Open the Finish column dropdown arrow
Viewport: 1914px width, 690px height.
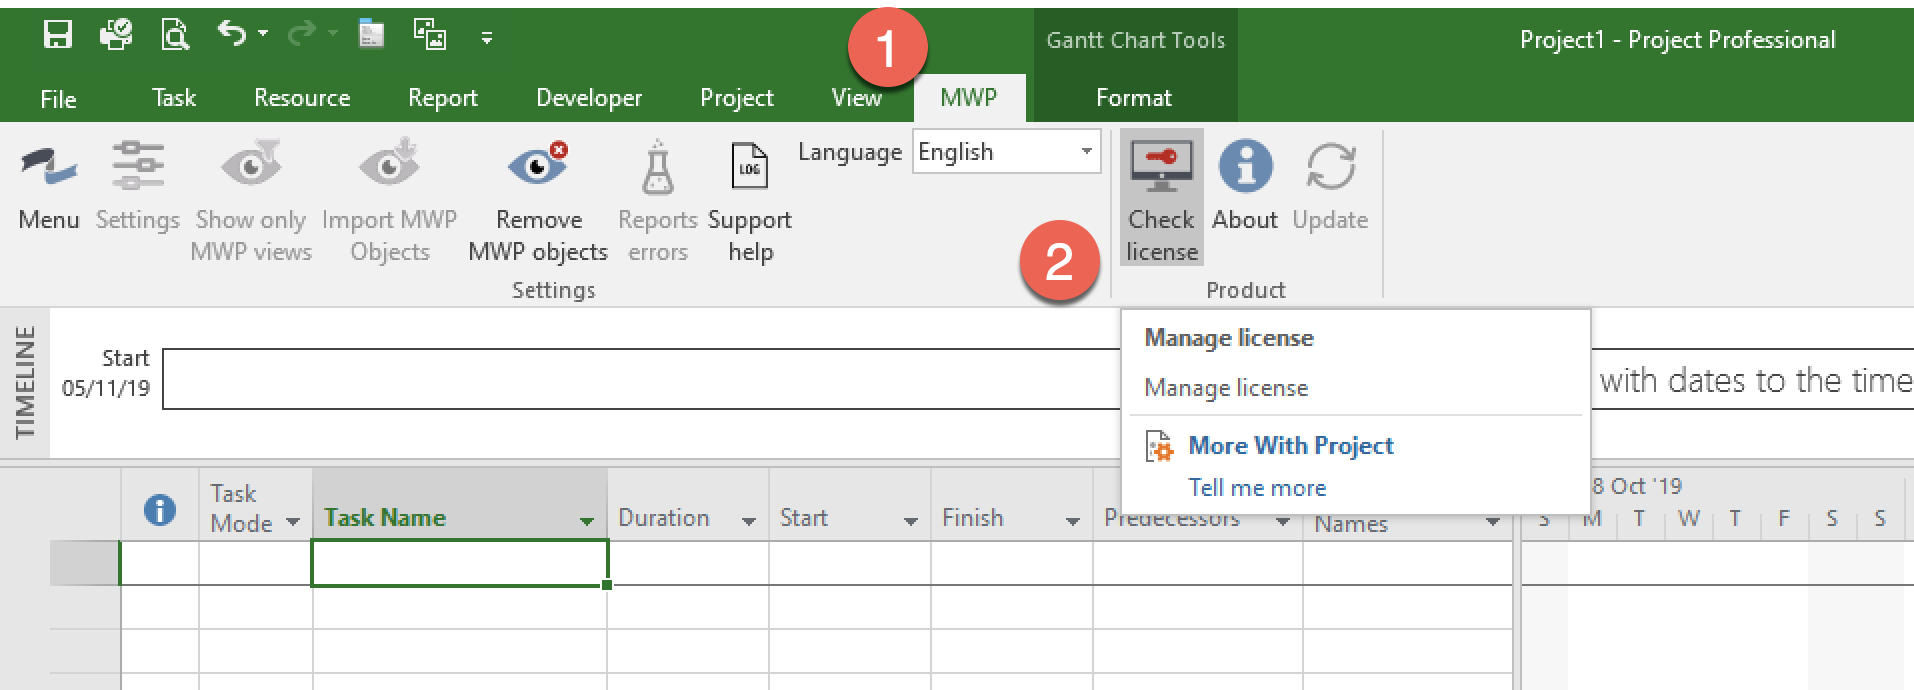point(1073,521)
